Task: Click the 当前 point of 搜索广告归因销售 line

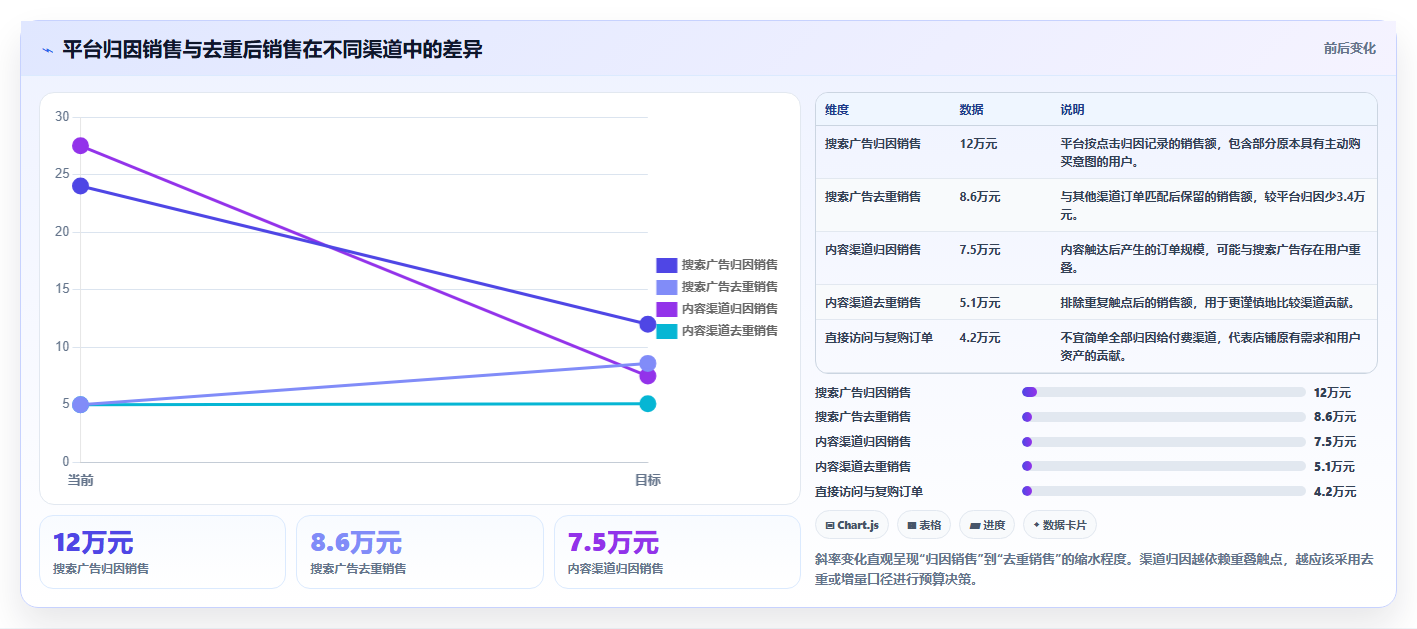Action: pyautogui.click(x=80, y=186)
